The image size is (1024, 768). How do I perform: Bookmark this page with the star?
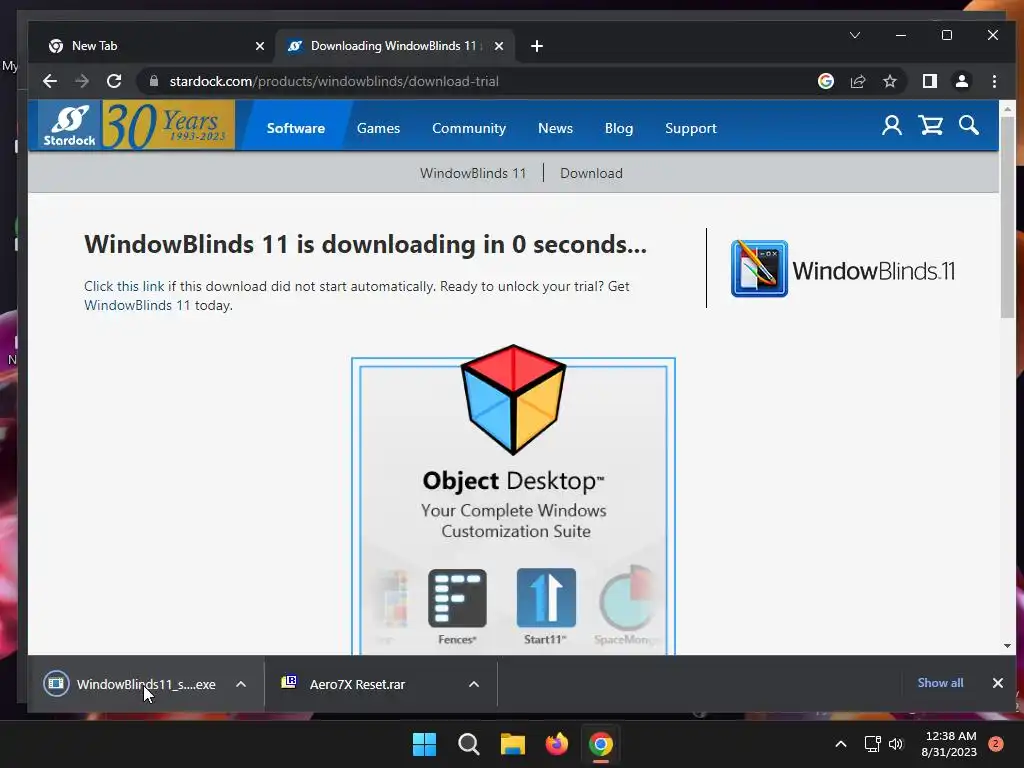889,81
